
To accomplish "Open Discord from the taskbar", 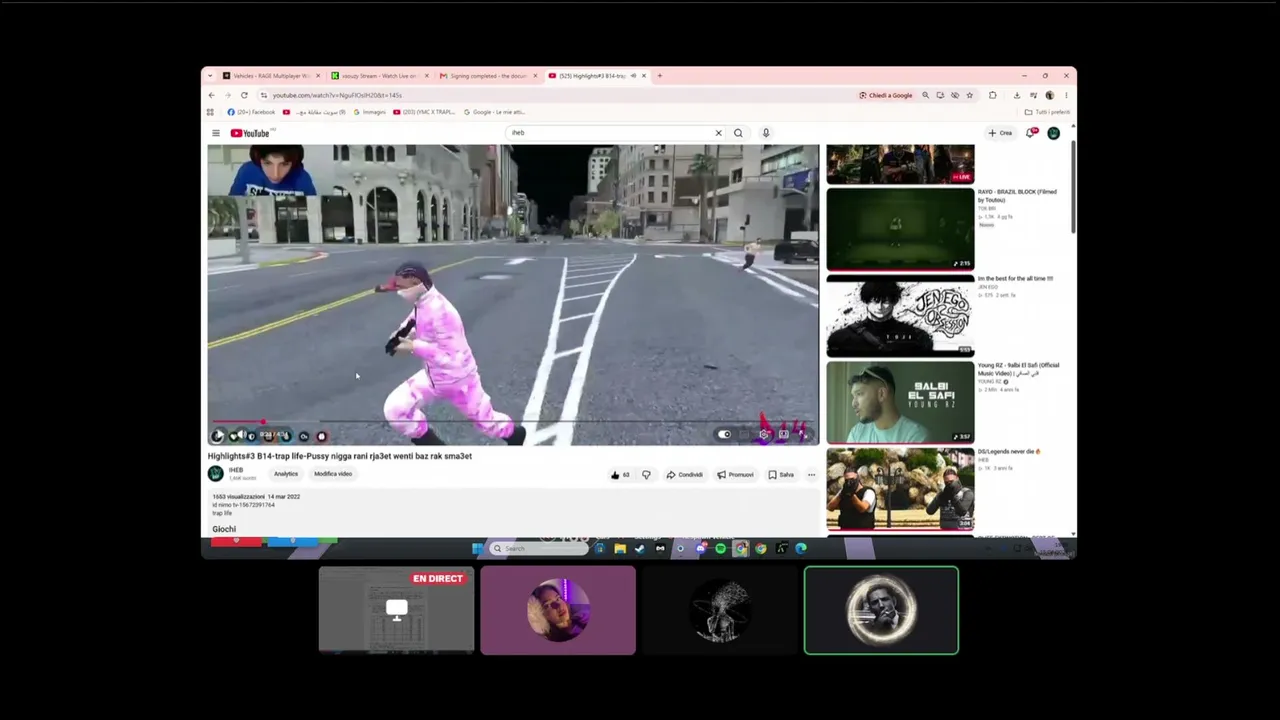I will 700,548.
